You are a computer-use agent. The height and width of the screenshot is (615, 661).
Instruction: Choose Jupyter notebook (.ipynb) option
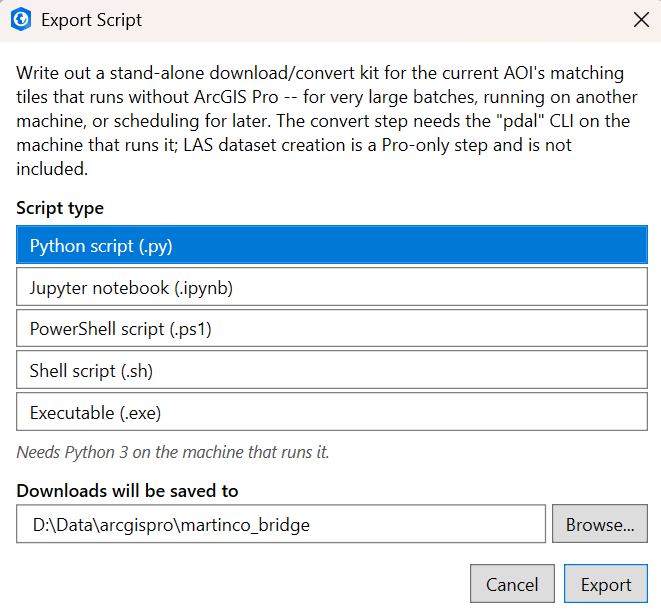332,287
